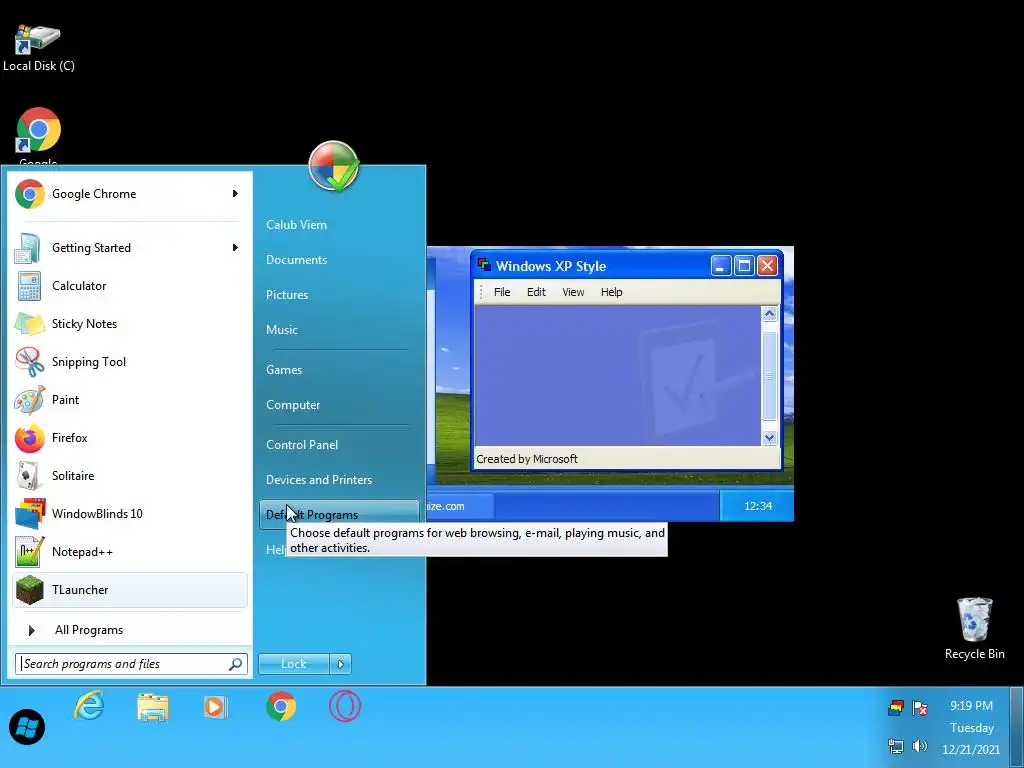Image resolution: width=1024 pixels, height=768 pixels.
Task: Open Pictures from the Start menu
Action: (287, 295)
